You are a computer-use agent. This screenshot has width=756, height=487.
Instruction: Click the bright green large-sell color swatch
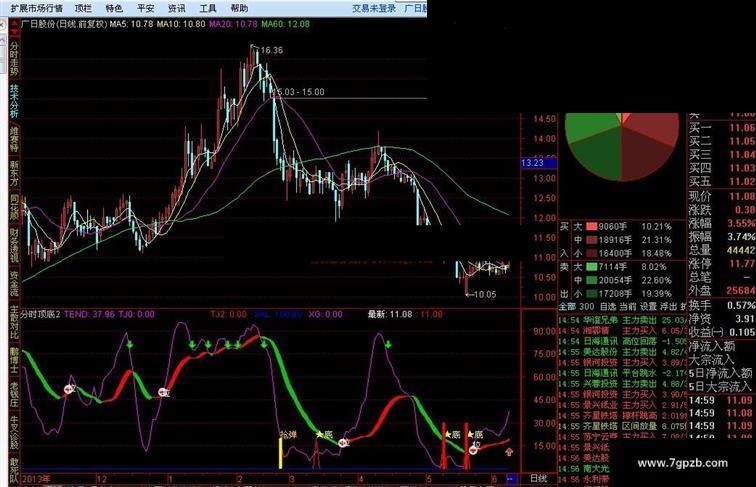(592, 267)
